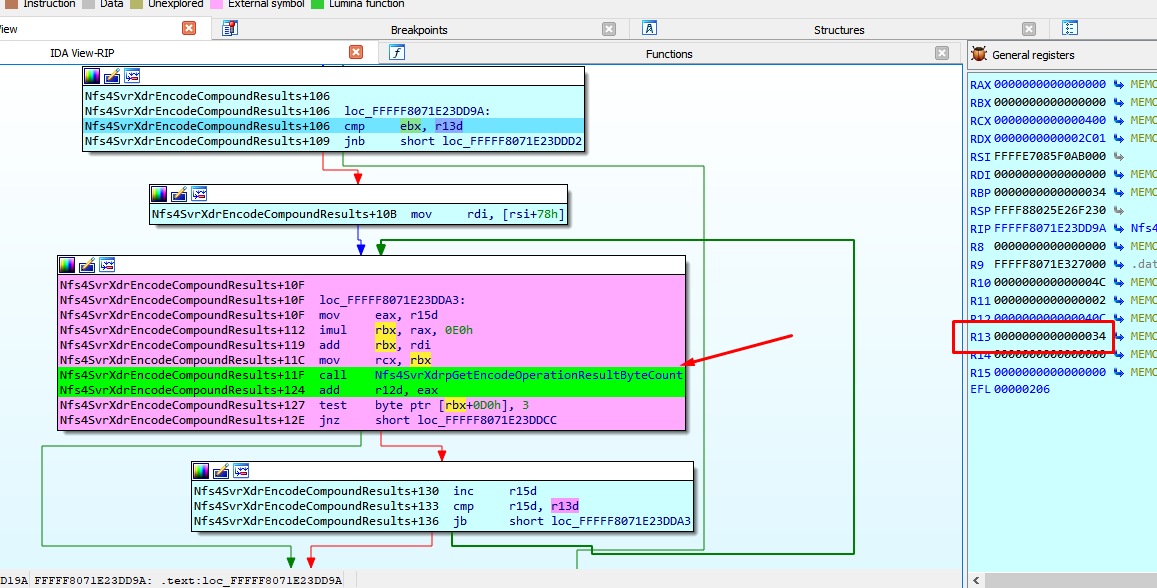Click pencil edit icon on loc_FFFFF8071E23DDA3 block
This screenshot has height=588, width=1157.
pos(87,265)
